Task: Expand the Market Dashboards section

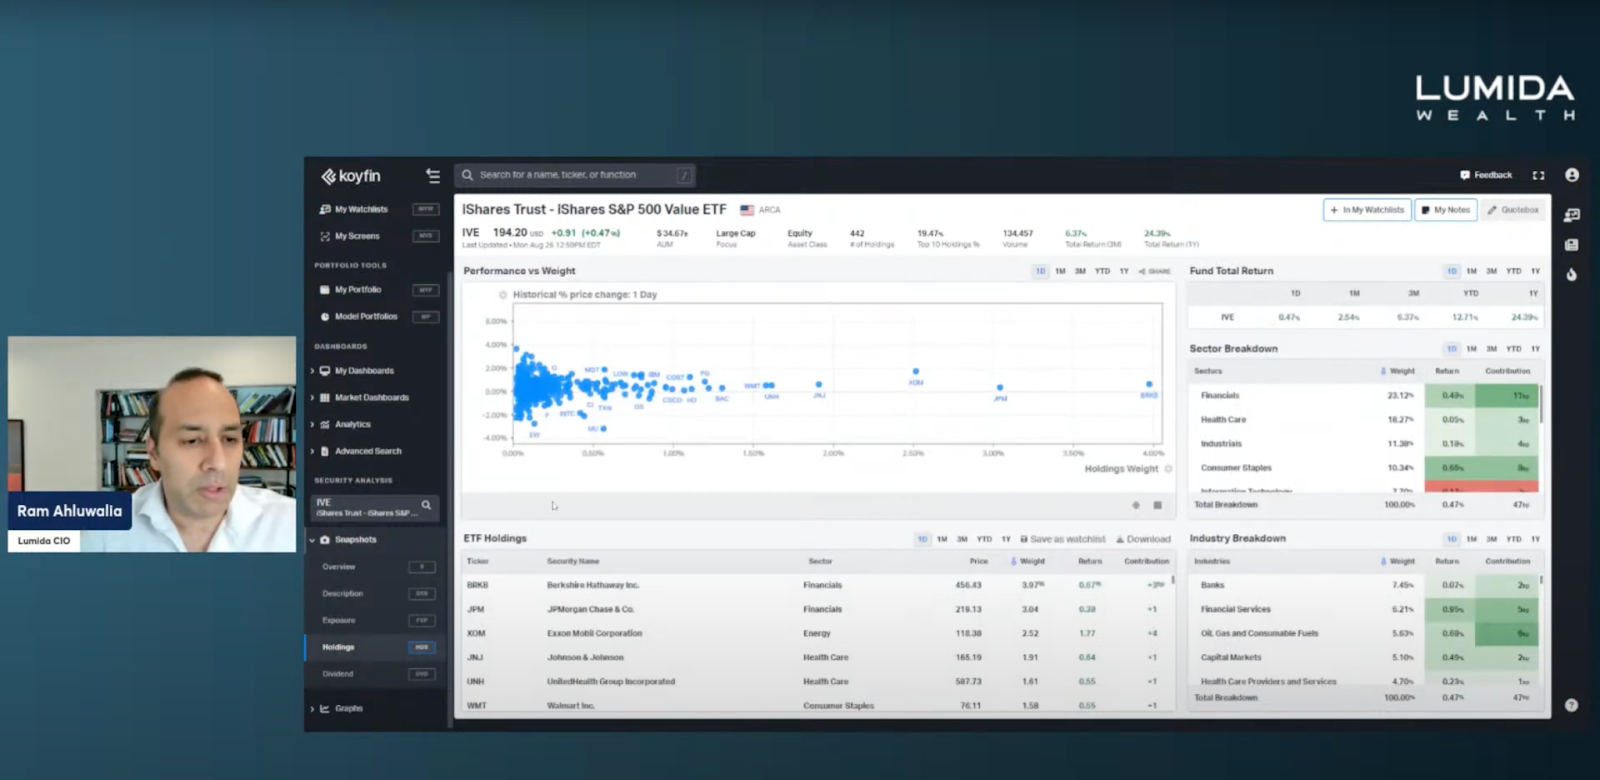Action: point(312,398)
